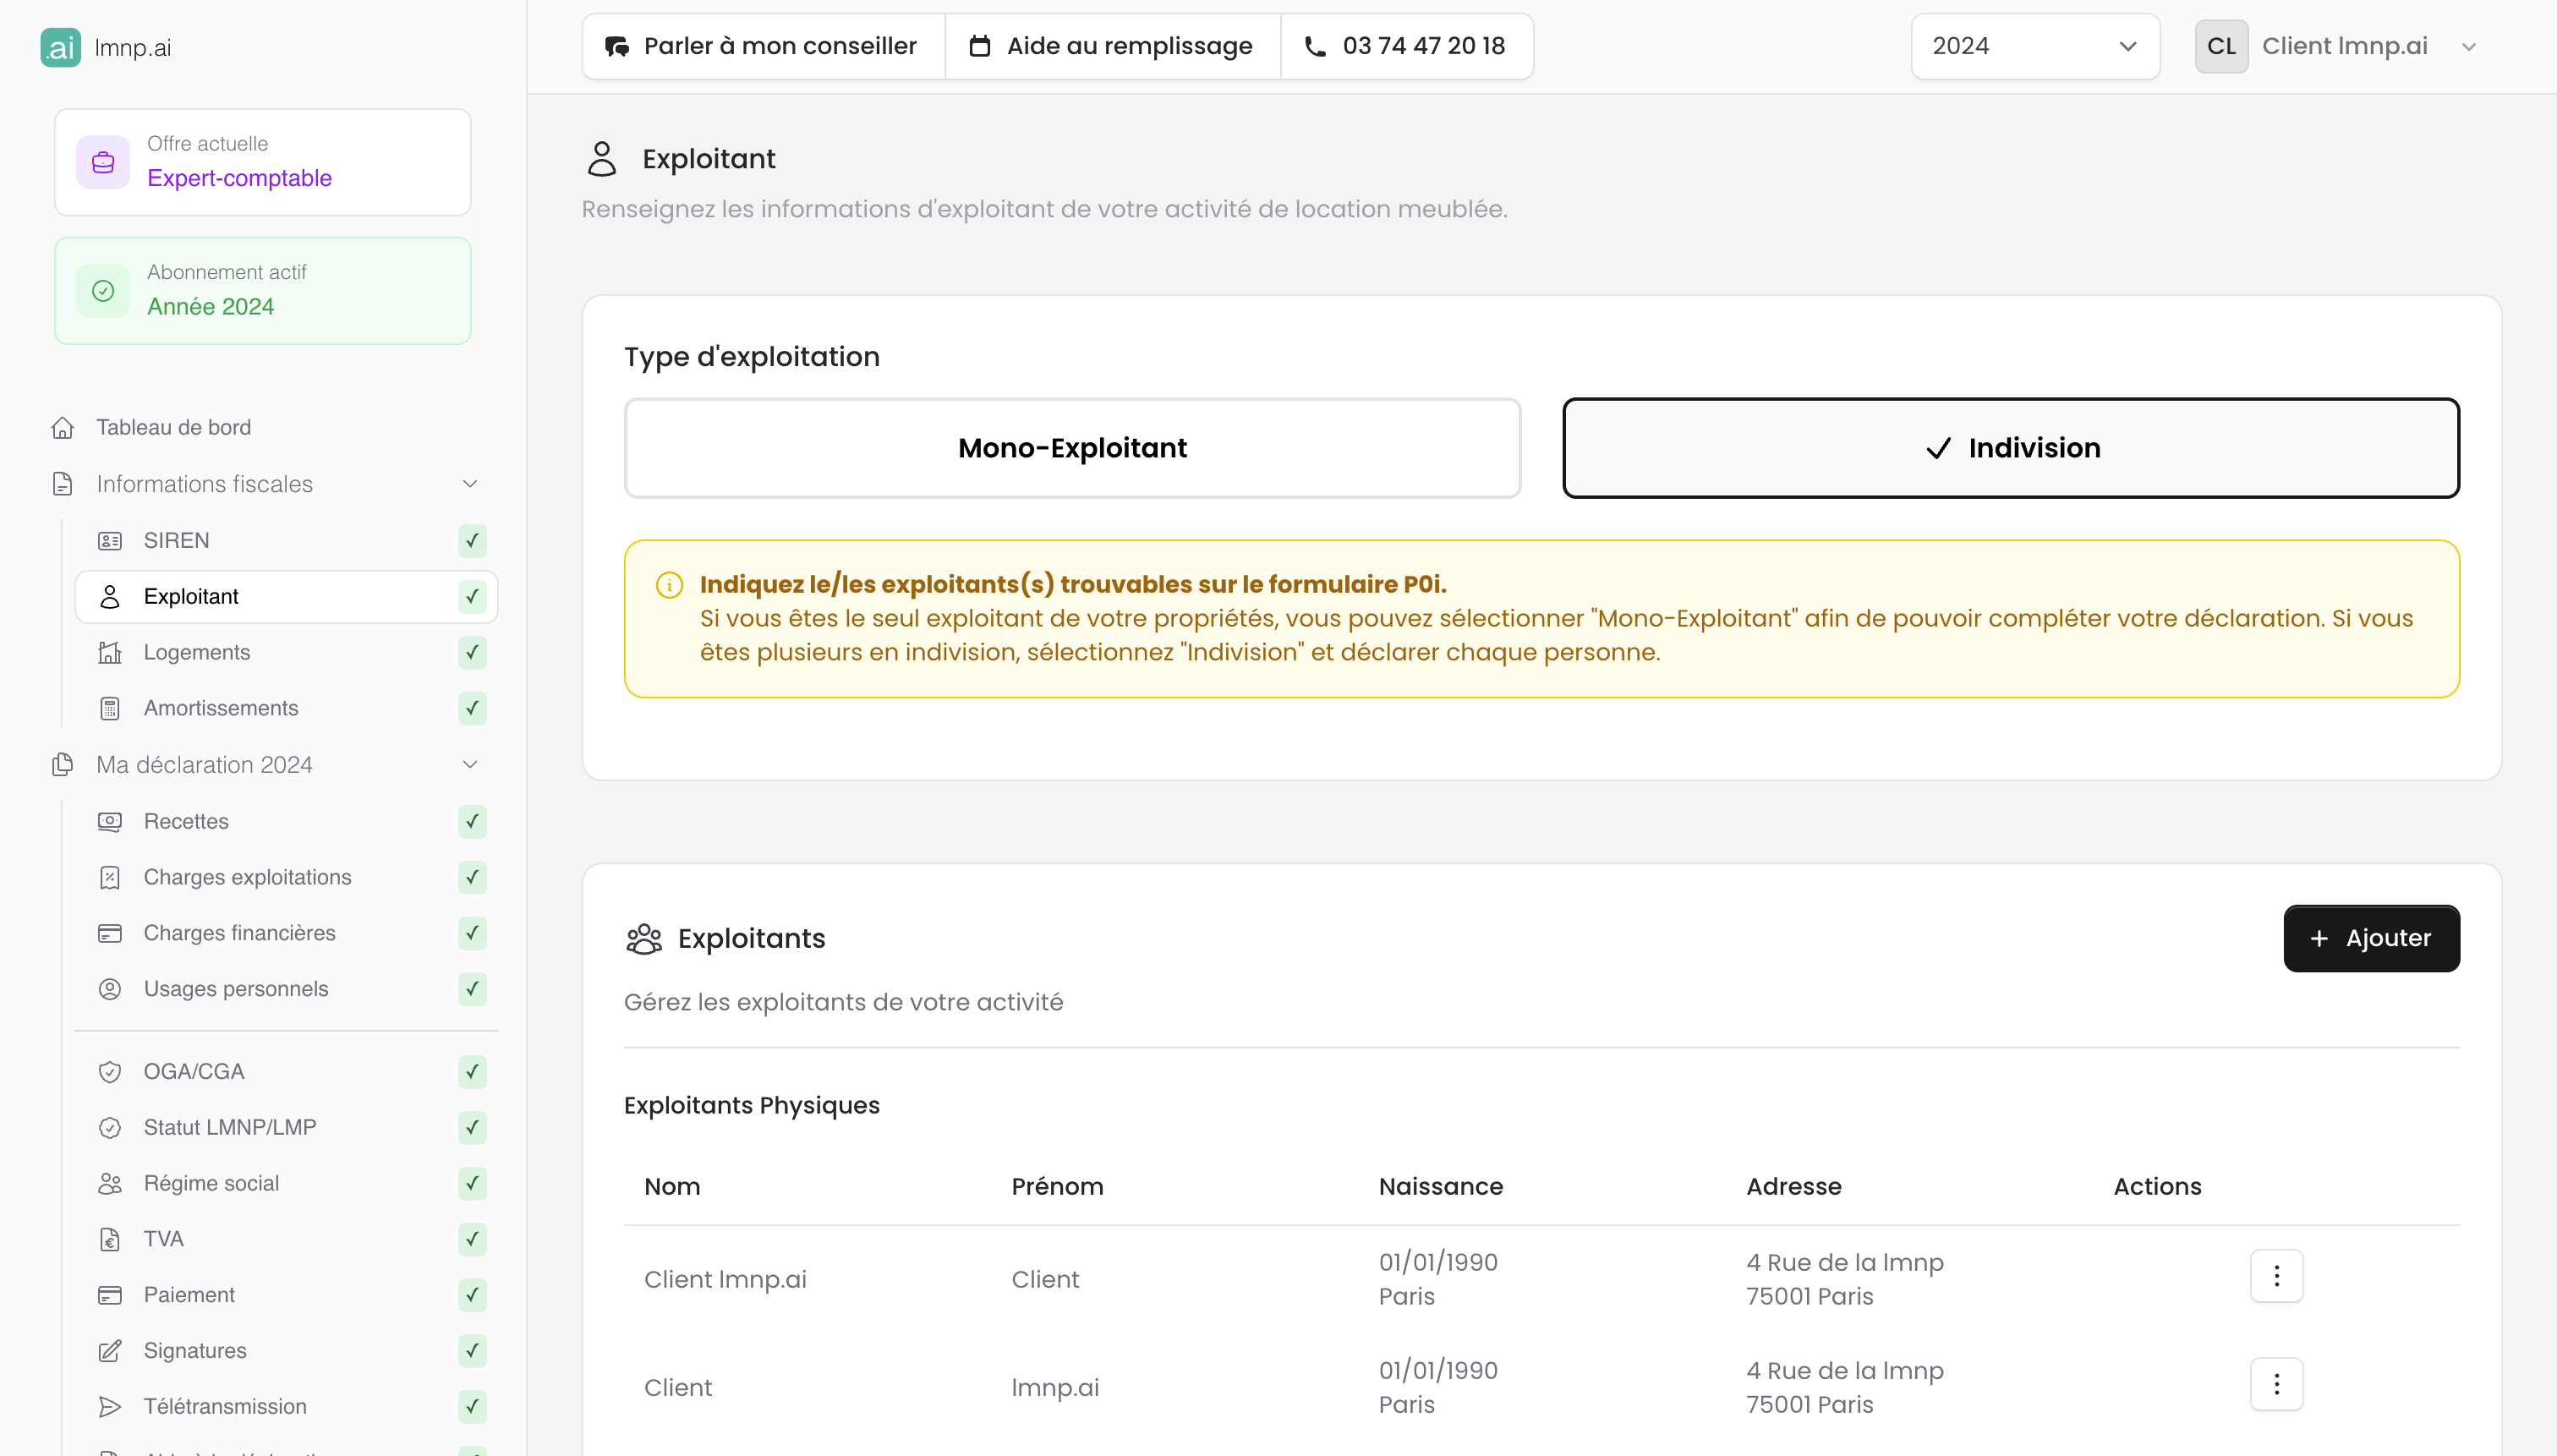
Task: Click the green checkmark beside SIREN
Action: click(472, 541)
